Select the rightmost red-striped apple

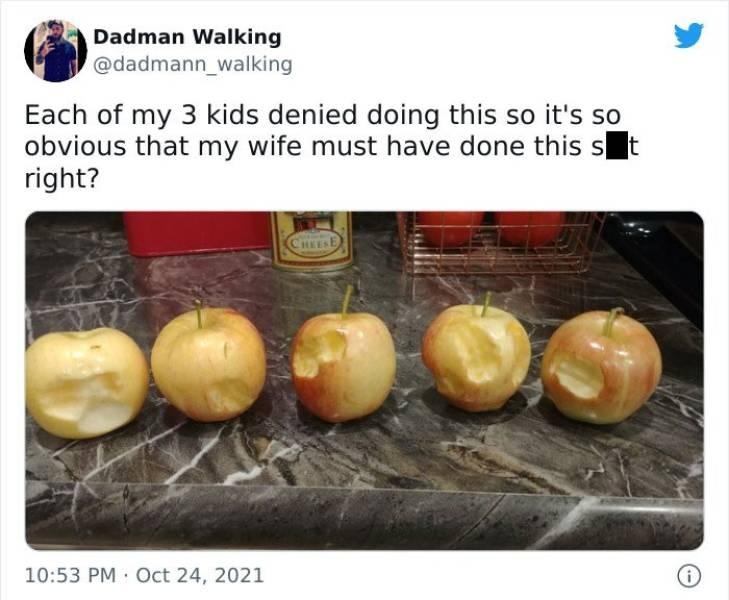pos(602,366)
